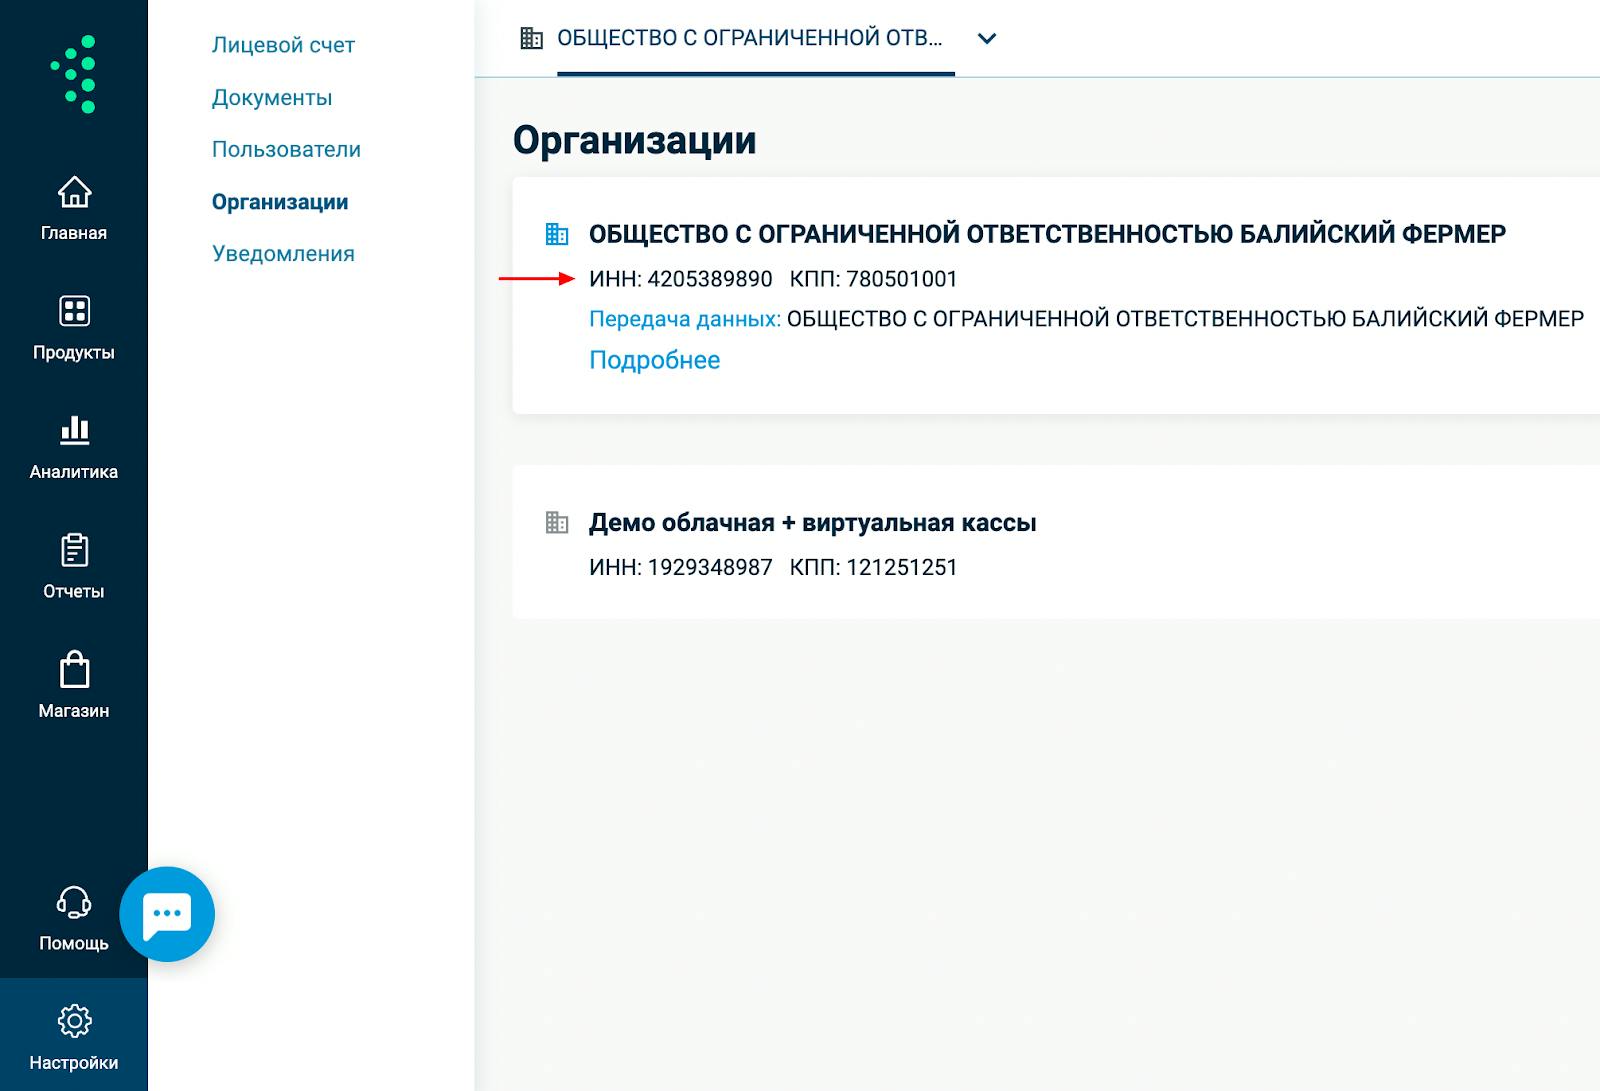Open the Продукты grid icon
This screenshot has height=1091, width=1600.
click(74, 311)
